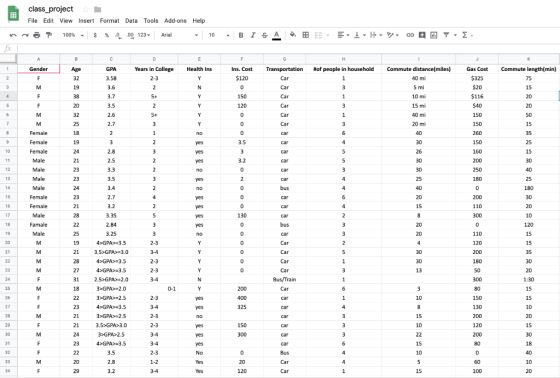The height and width of the screenshot is (378, 560).
Task: Open the Data menu
Action: [131, 21]
